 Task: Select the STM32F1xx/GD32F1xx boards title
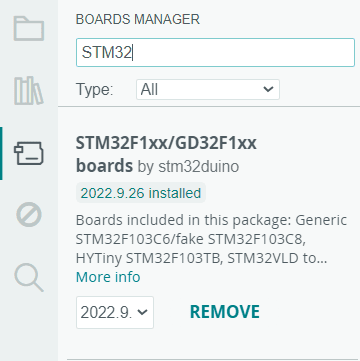pos(166,154)
